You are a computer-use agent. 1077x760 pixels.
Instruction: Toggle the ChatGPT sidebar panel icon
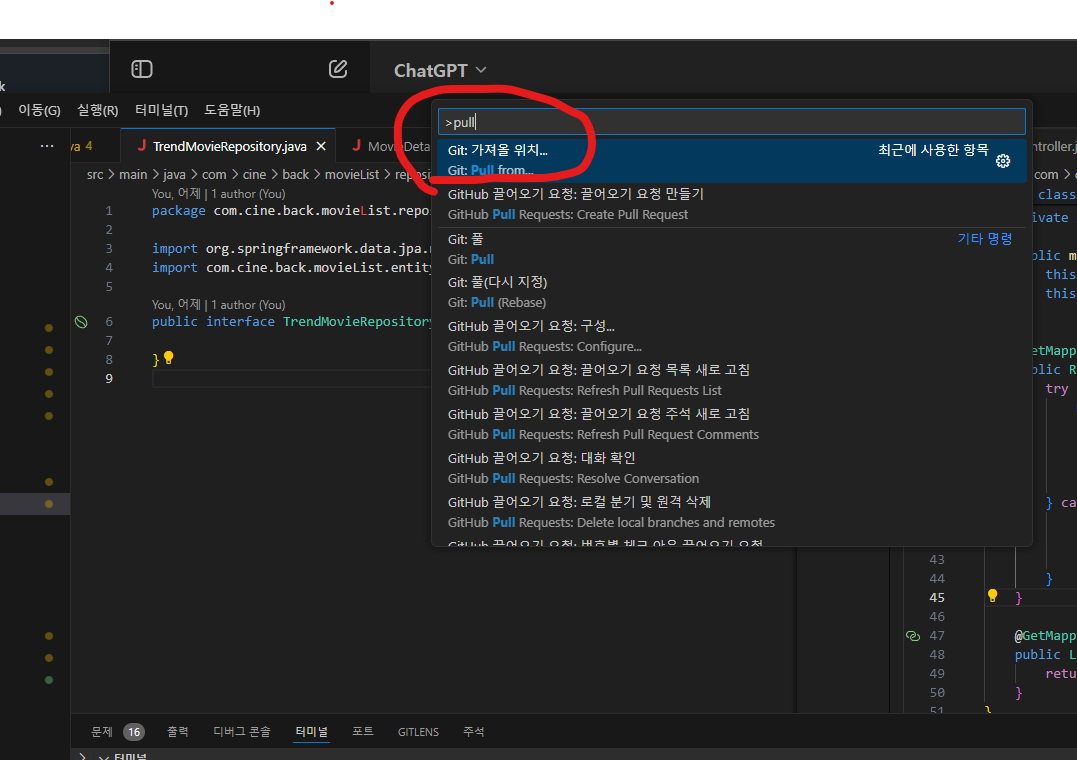[141, 69]
